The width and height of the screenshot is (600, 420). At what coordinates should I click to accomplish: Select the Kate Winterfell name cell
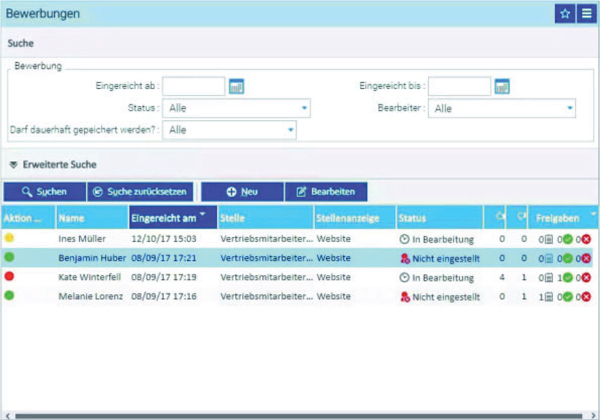coord(90,277)
